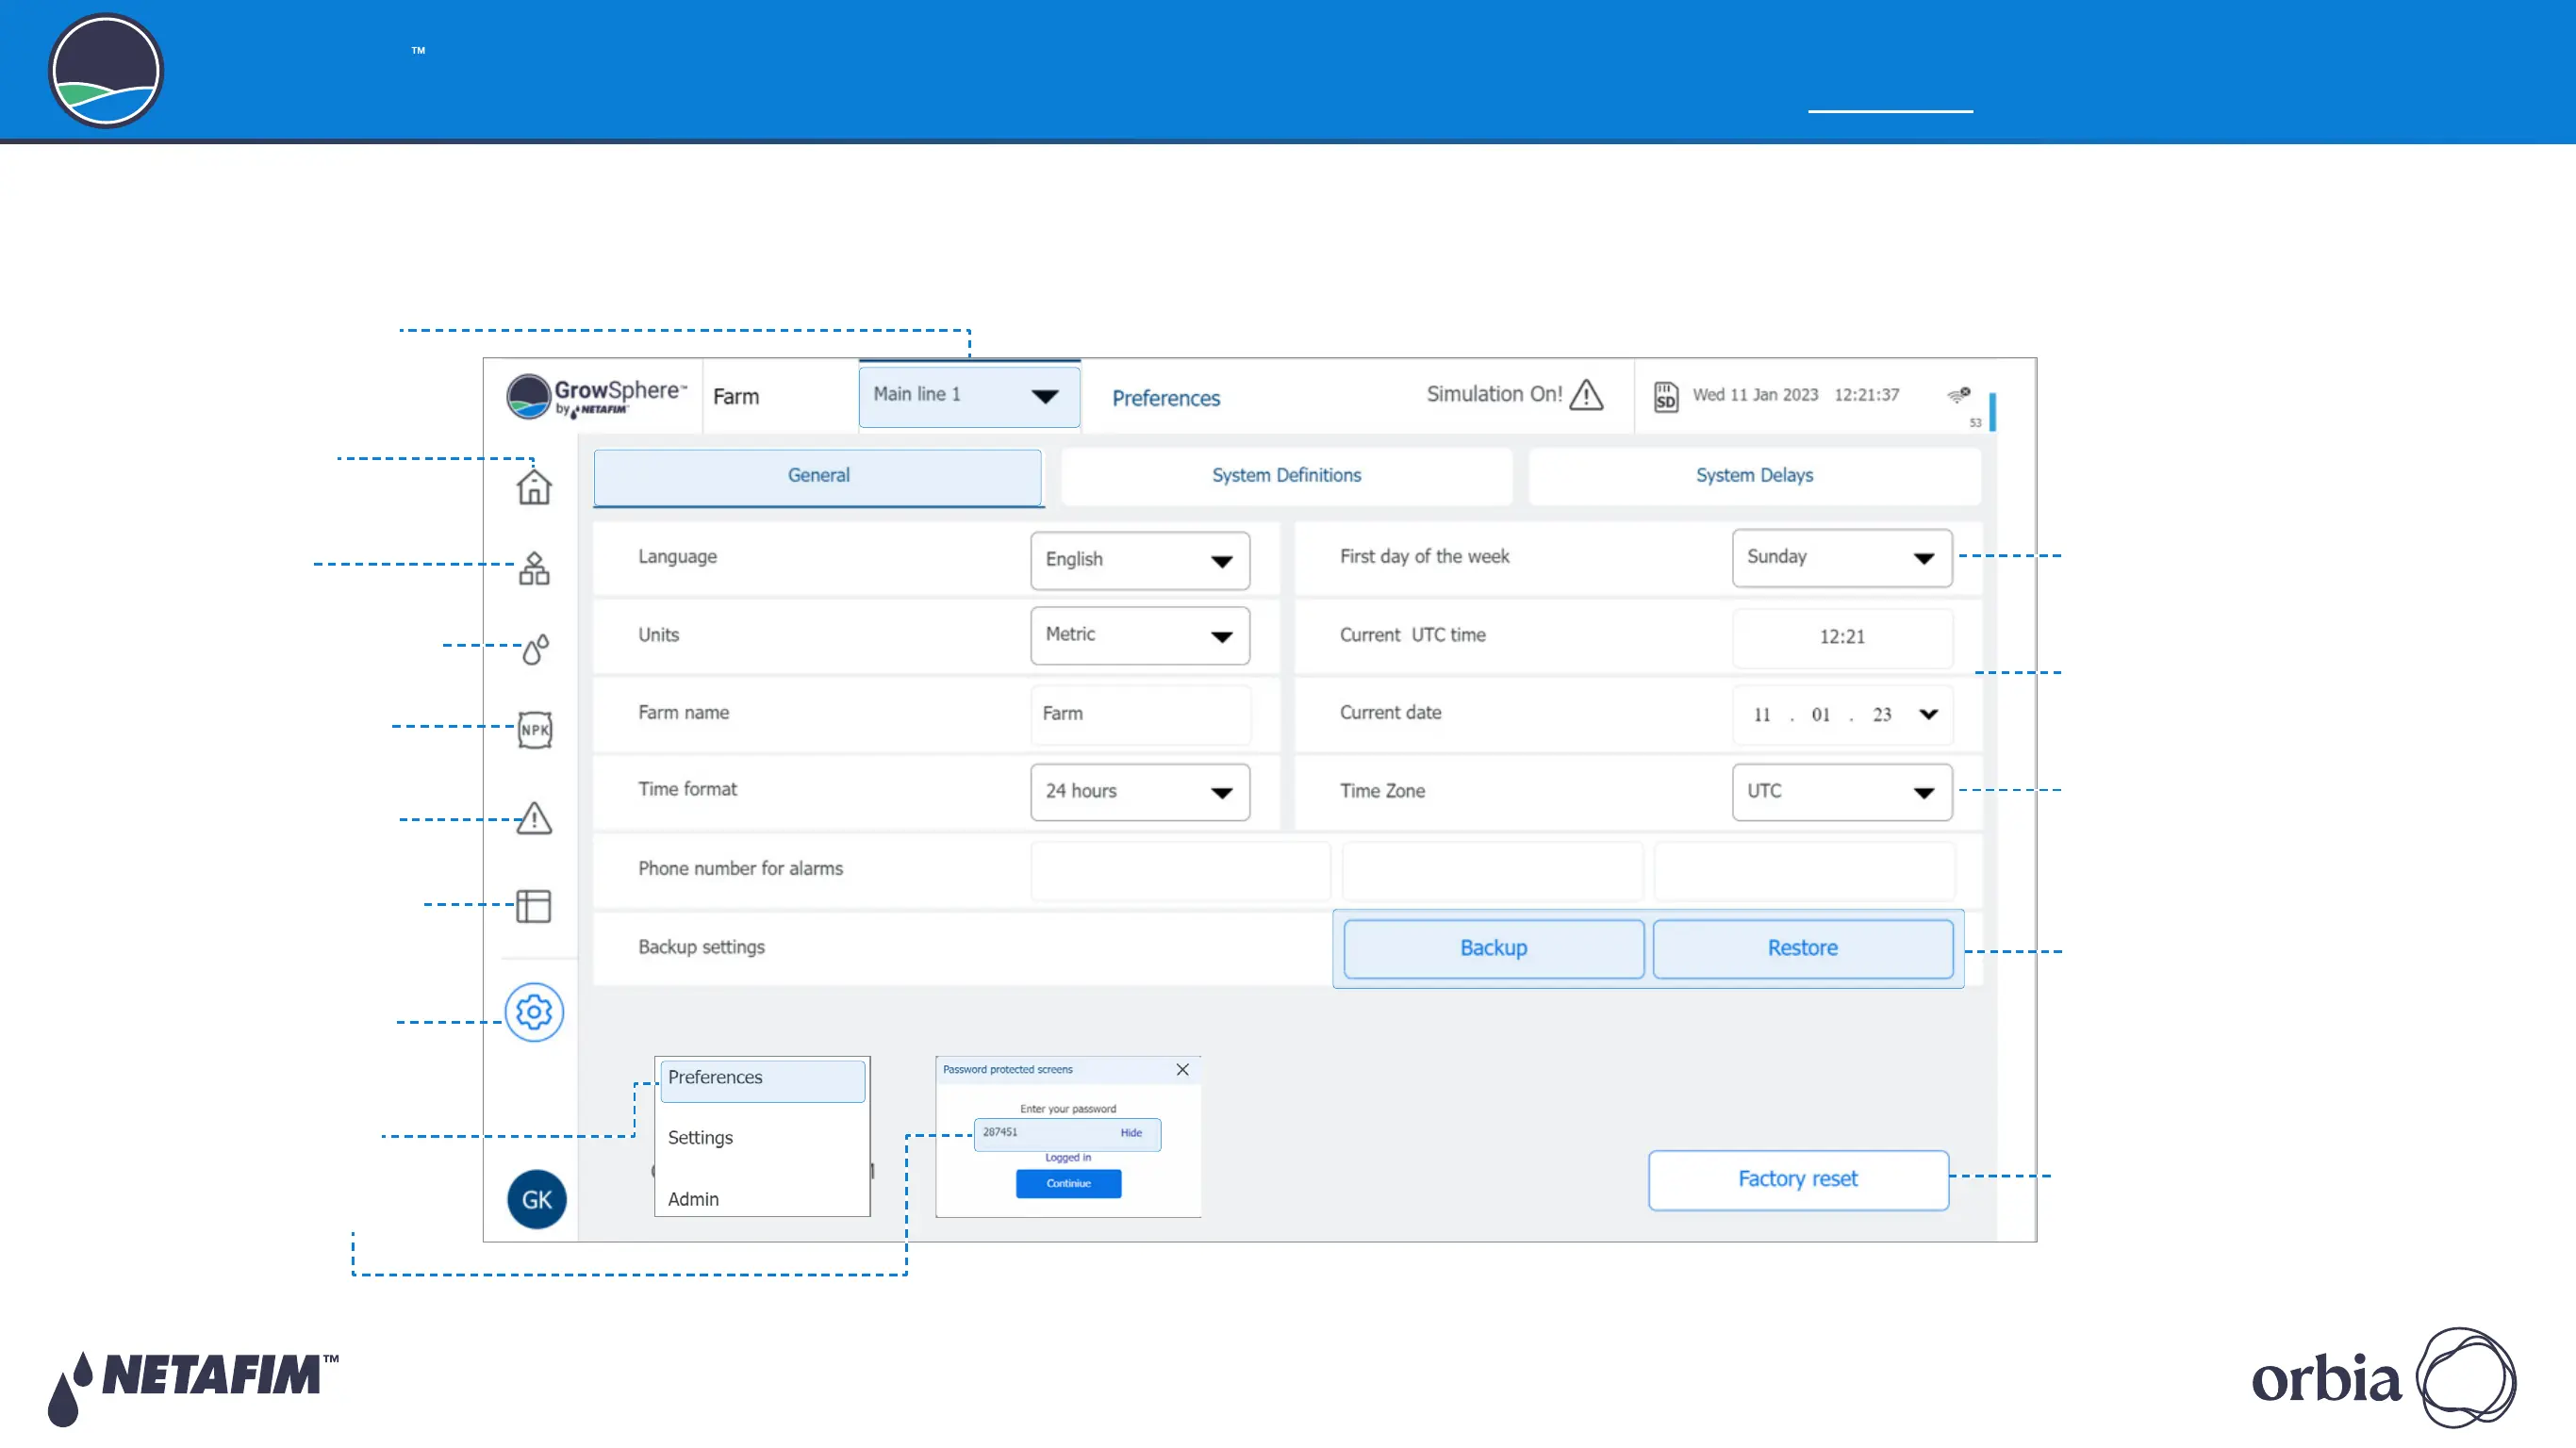Viewport: 2576px width, 1448px height.
Task: Click the Backup settings label
Action: tap(701, 947)
